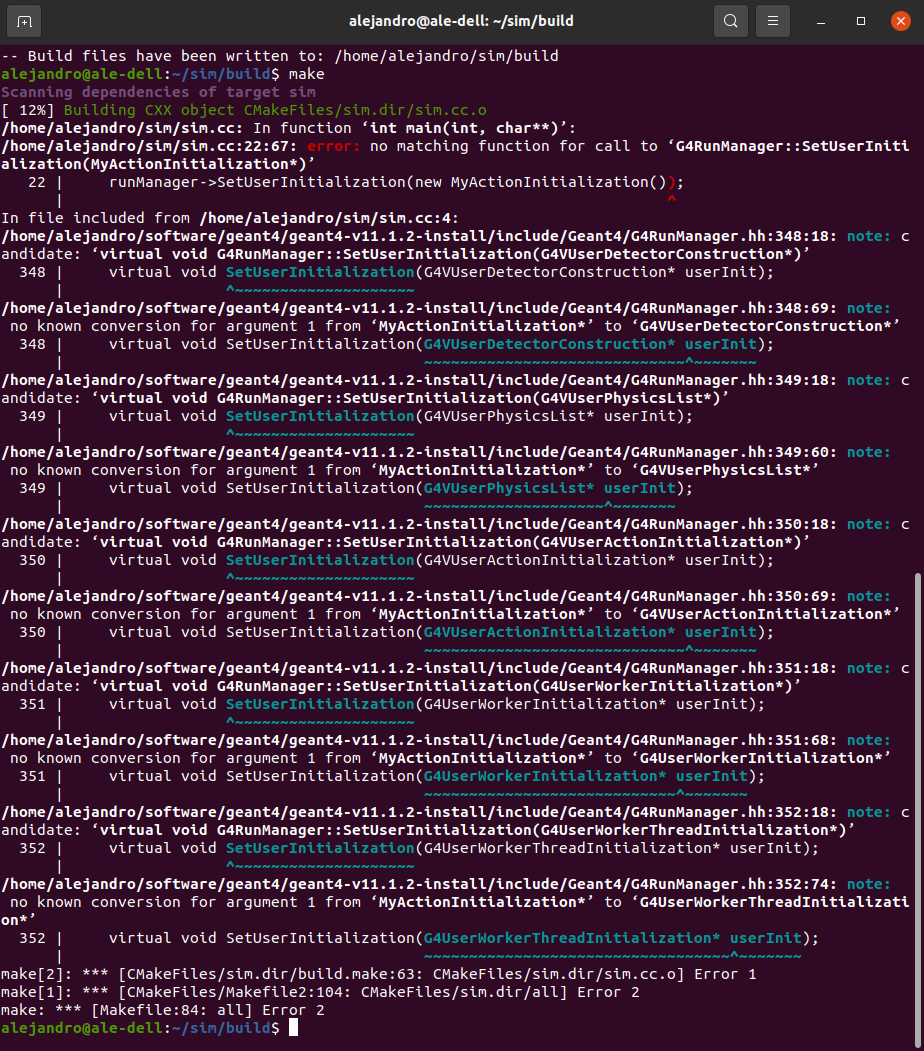
Task: Click highlighted 'G4UserWorkerInitialization* userInit' text
Action: click(586, 777)
